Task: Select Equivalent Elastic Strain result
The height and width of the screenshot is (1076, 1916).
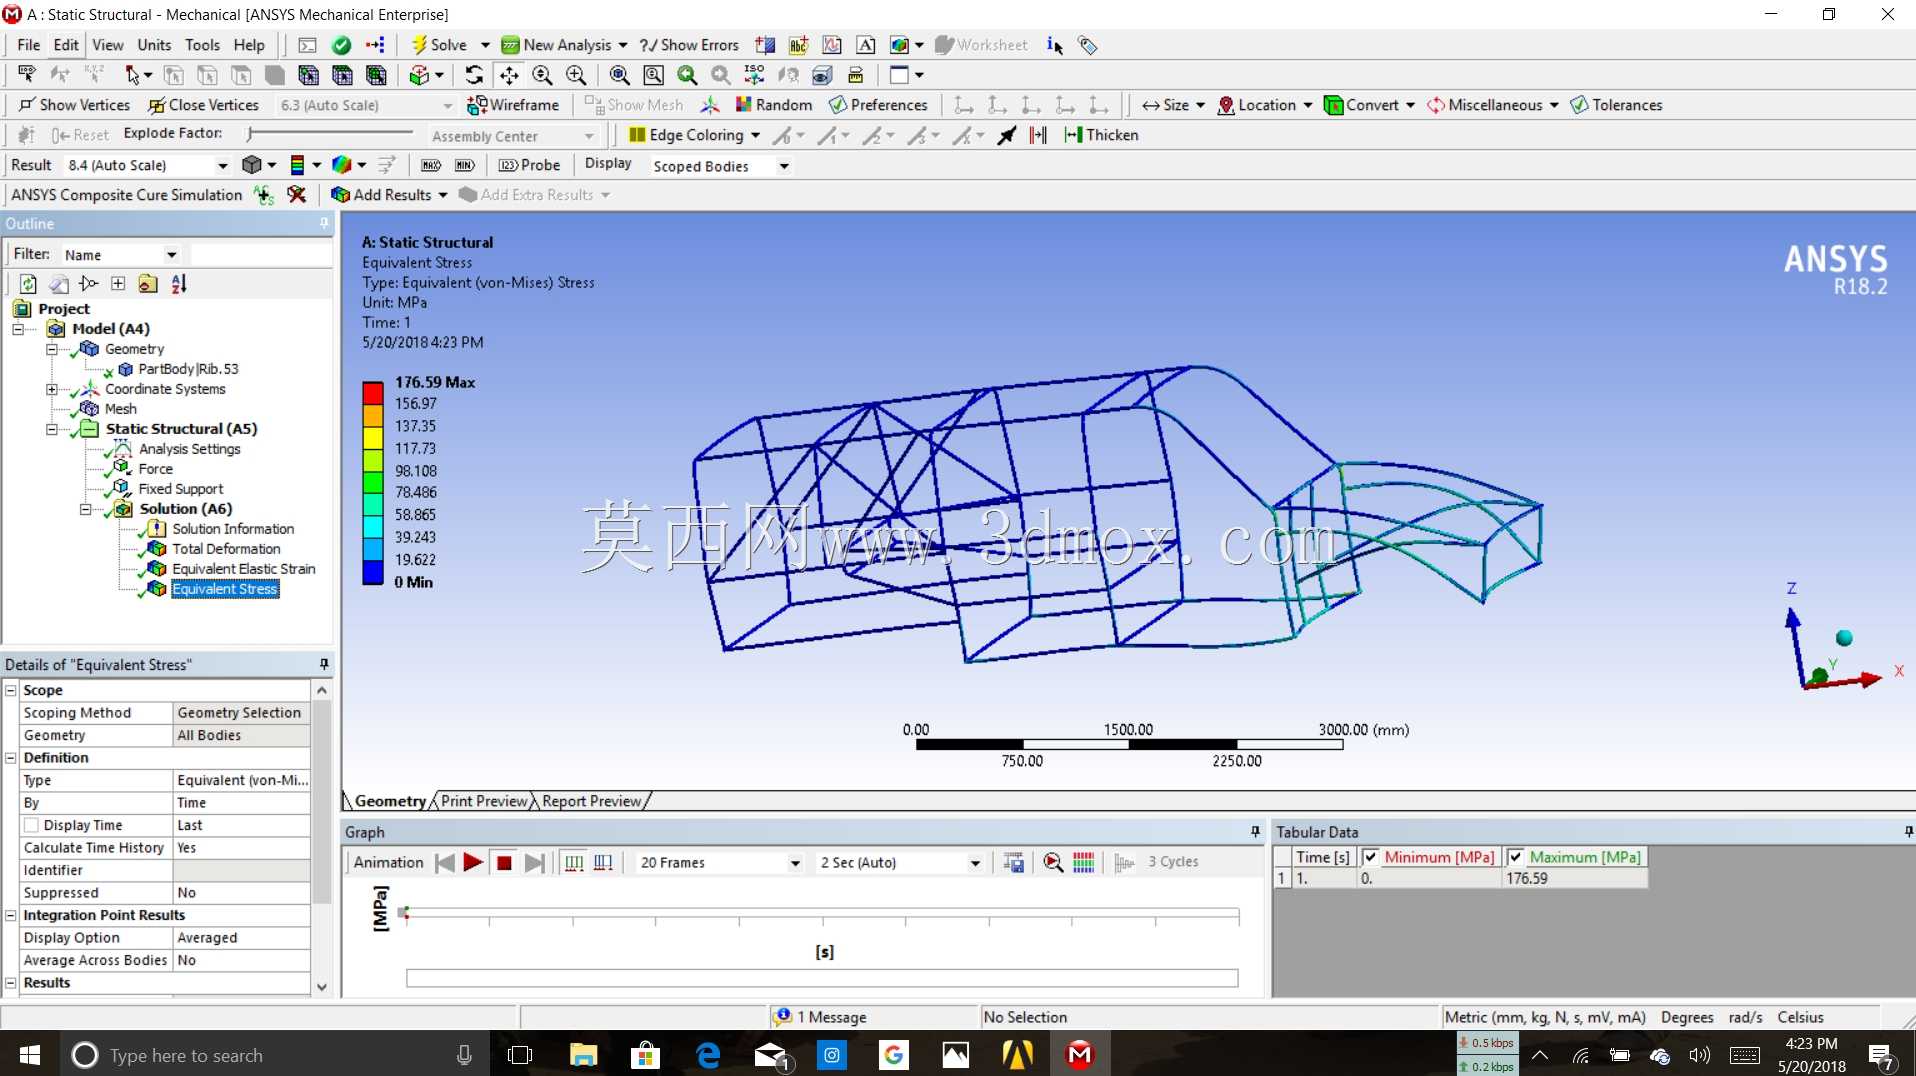Action: pos(243,569)
